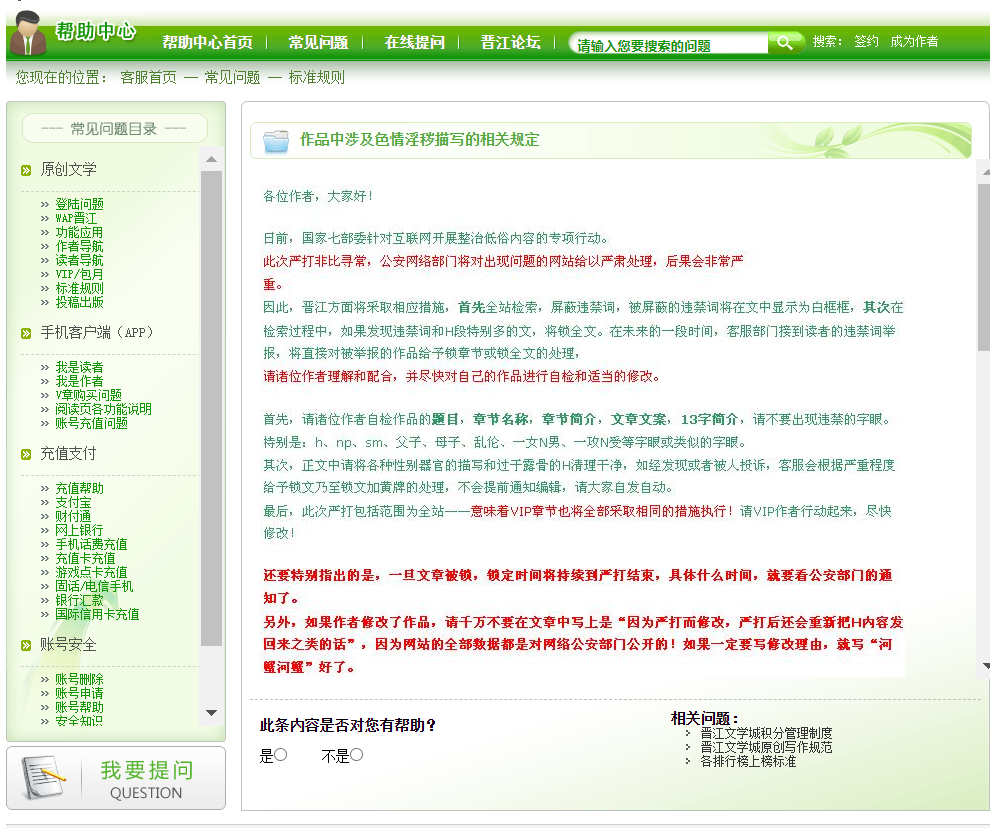
Task: Open 标准规则 sidebar link
Action: pyautogui.click(x=79, y=288)
